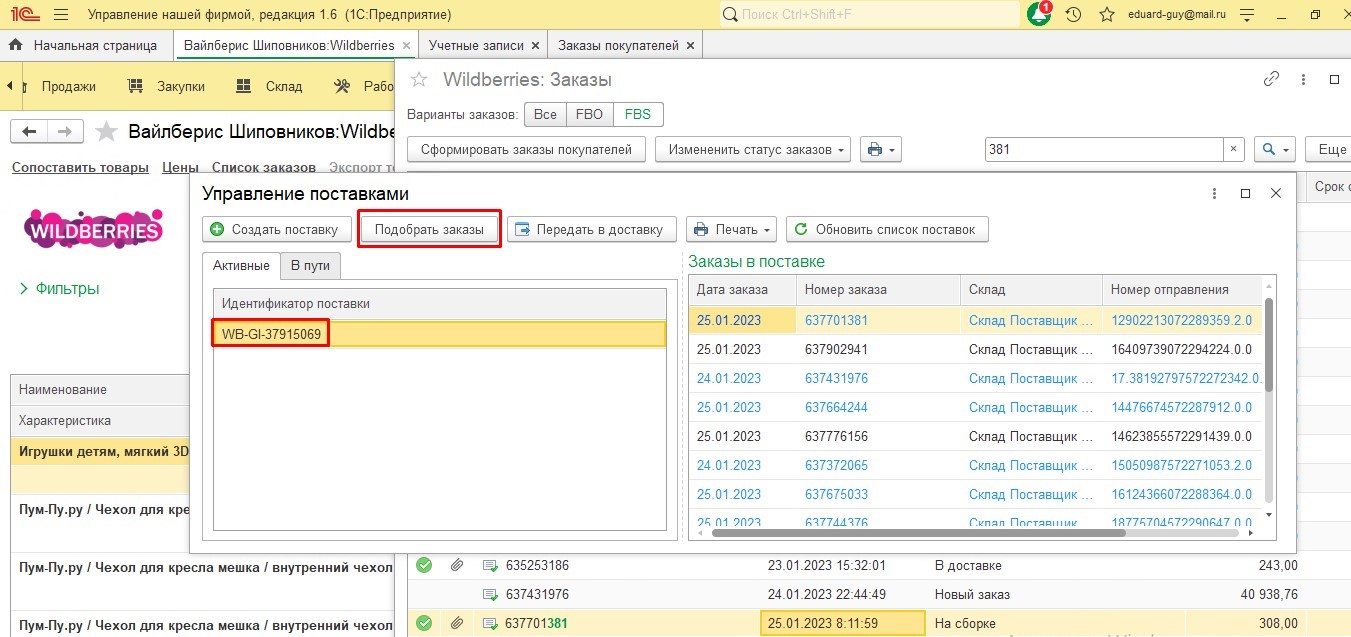
Task: Switch to the Активные tab
Action: click(x=241, y=265)
